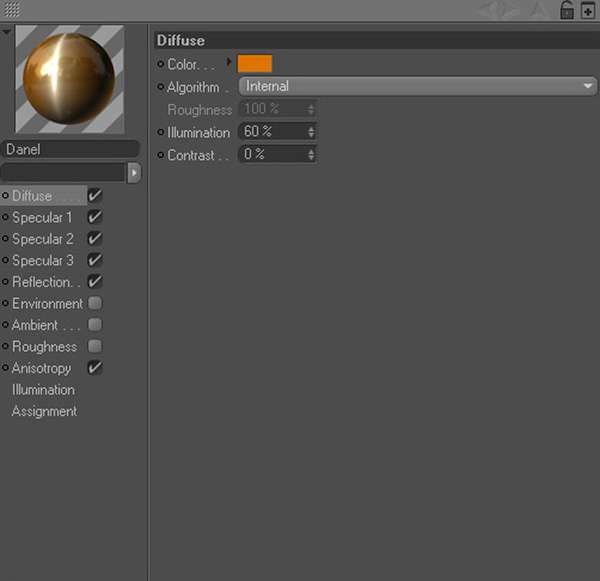Uncheck the Specular 1 checkbox
The image size is (600, 581).
(x=95, y=217)
